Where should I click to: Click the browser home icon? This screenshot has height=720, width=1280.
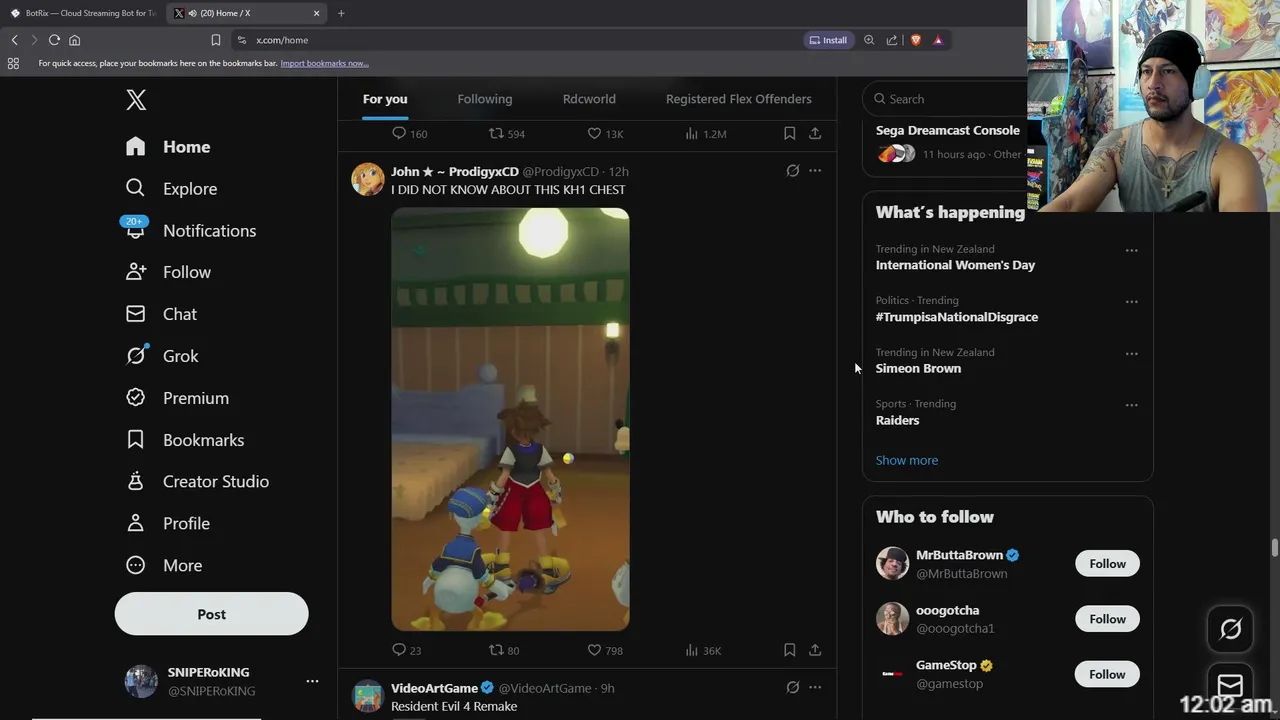pos(74,40)
